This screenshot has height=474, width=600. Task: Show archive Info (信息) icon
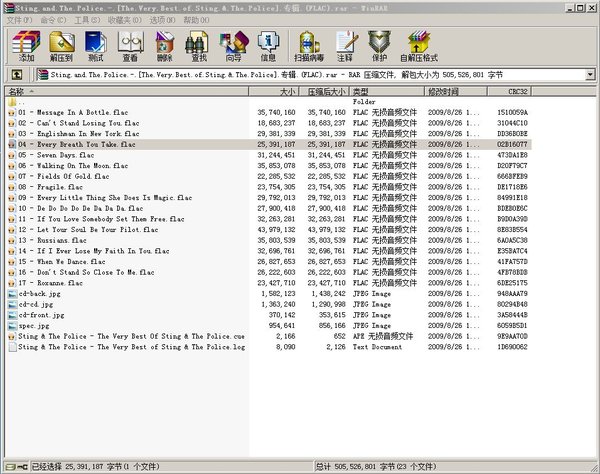point(268,46)
